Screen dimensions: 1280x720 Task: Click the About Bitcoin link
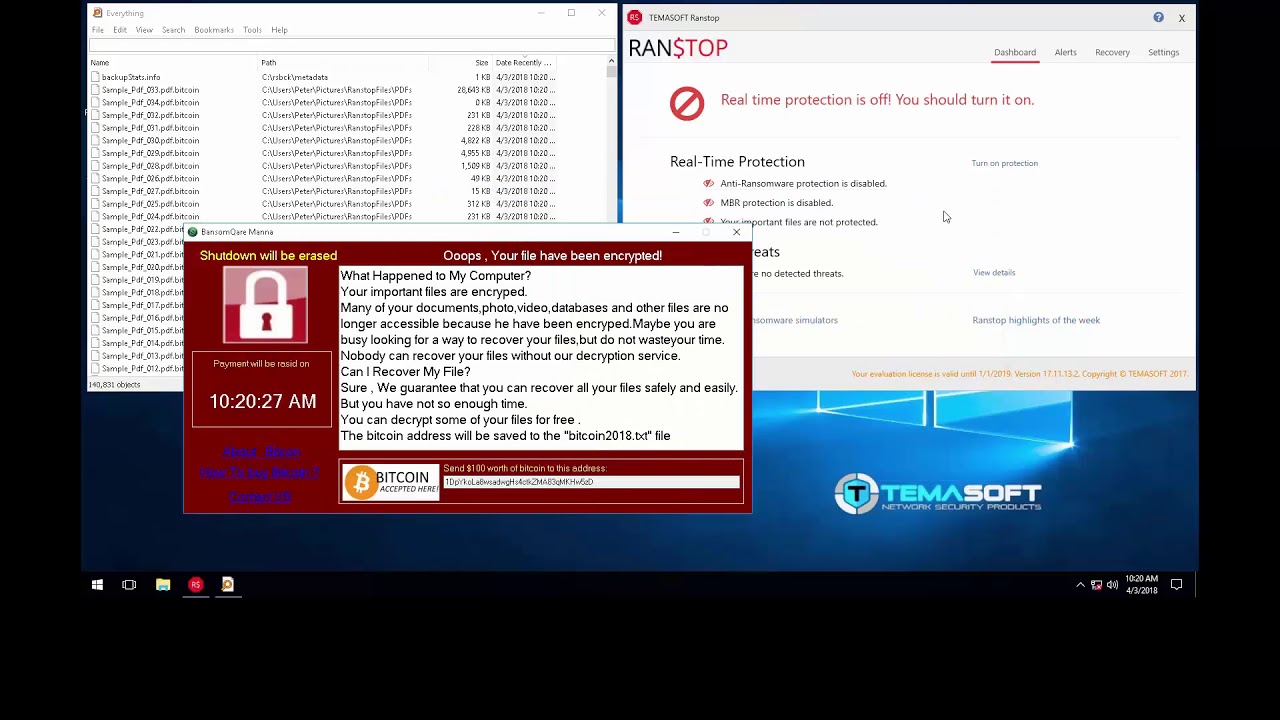[x=260, y=452]
